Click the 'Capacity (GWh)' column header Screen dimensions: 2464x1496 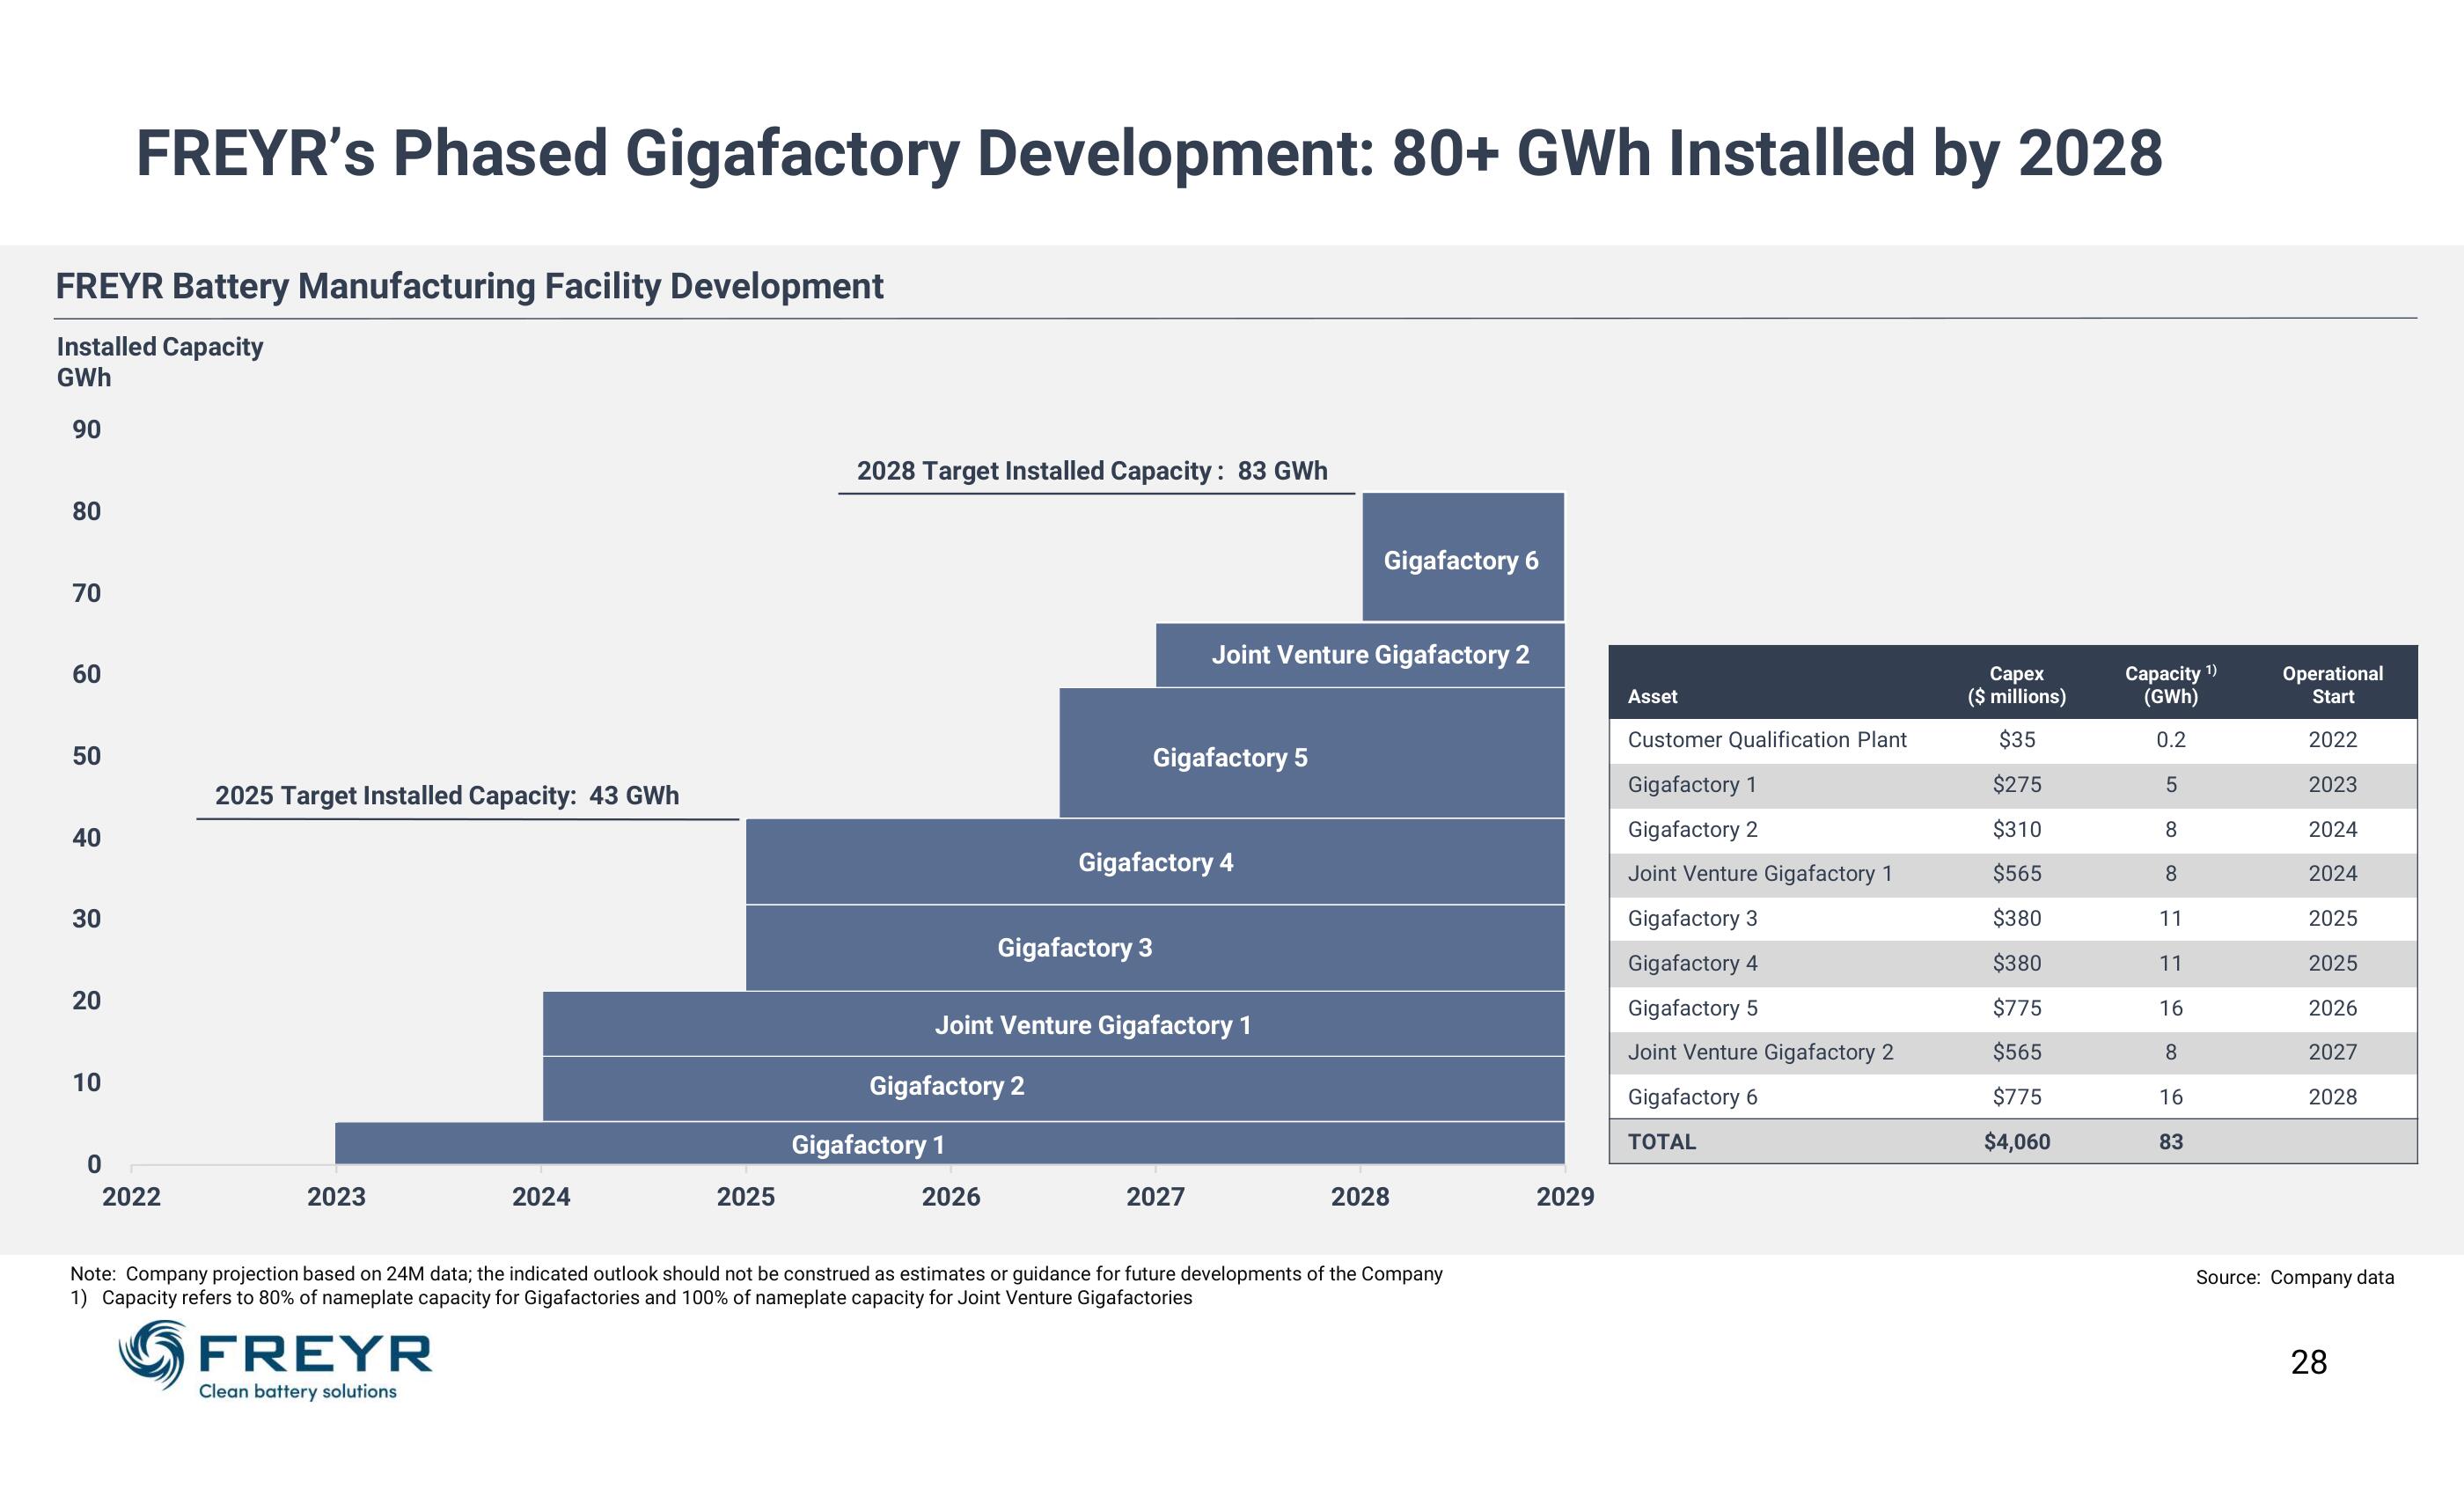point(2171,685)
